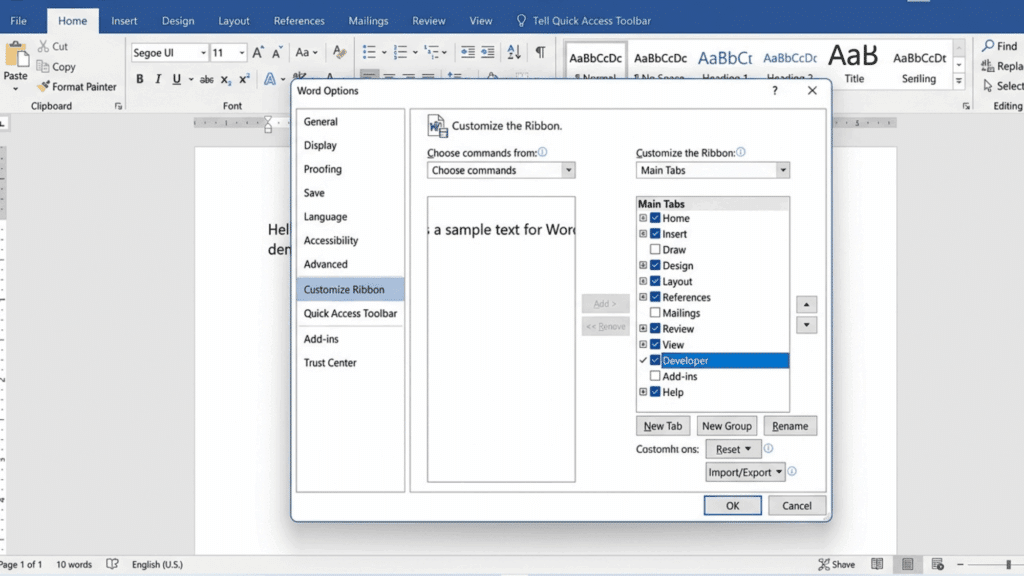The width and height of the screenshot is (1024, 576).
Task: Switch to the Mailings ribbon tab
Action: coord(368,20)
